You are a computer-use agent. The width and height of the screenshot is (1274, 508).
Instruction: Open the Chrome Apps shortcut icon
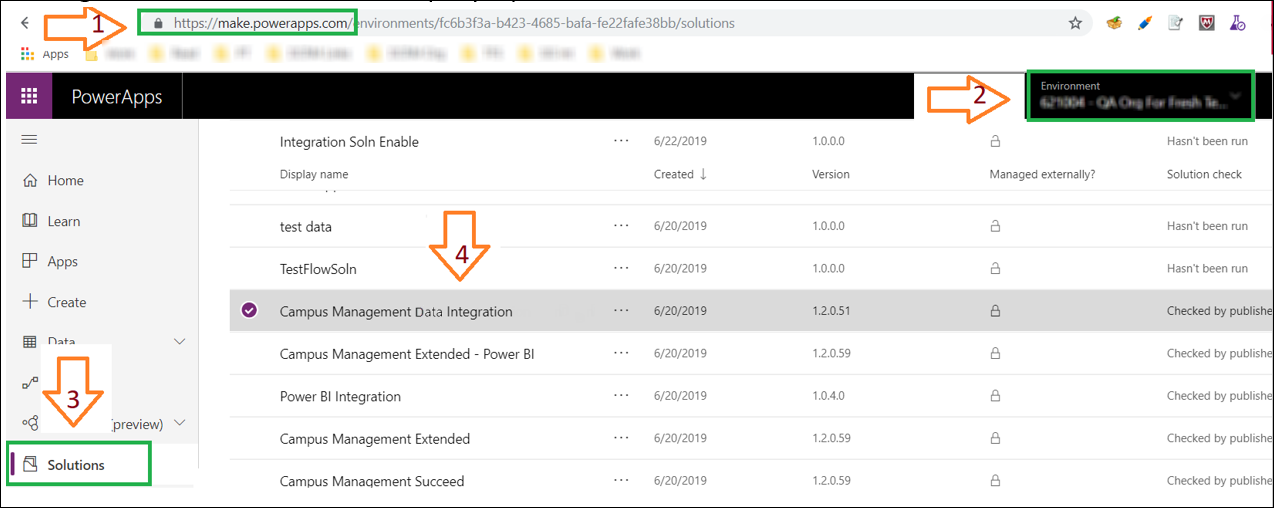(x=28, y=54)
